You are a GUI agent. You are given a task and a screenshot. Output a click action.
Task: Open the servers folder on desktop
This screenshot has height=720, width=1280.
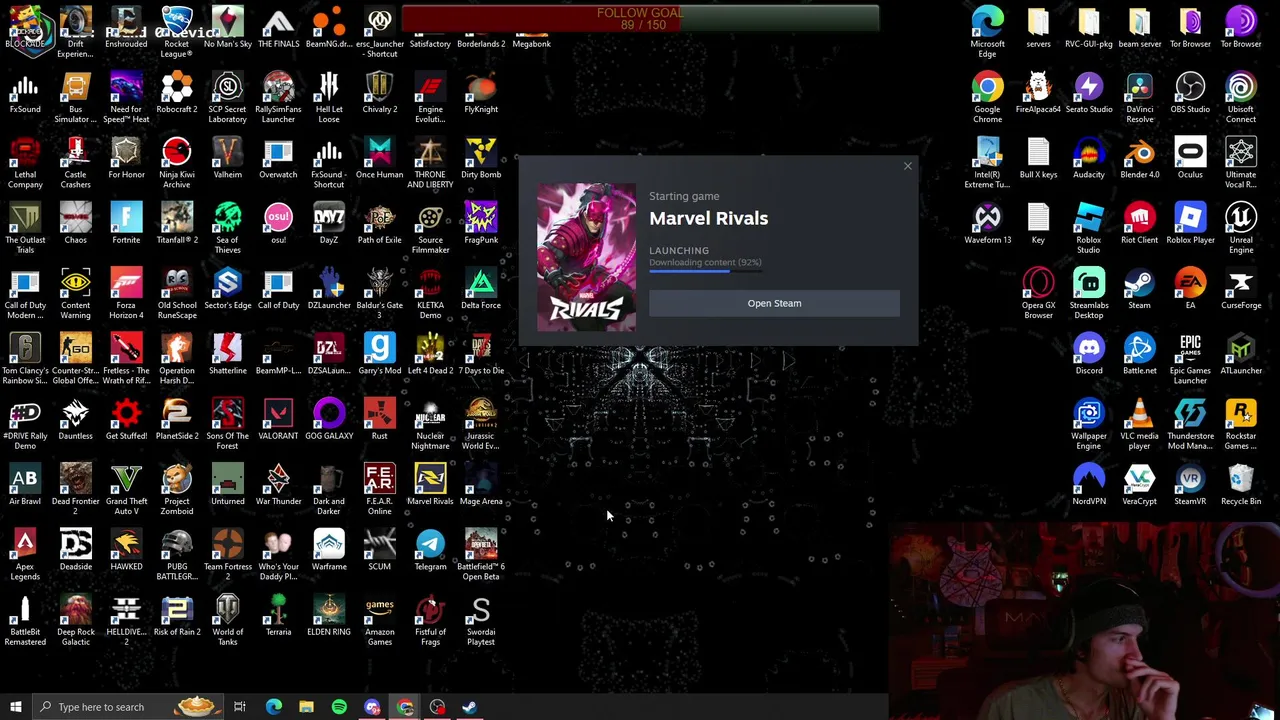1038,28
